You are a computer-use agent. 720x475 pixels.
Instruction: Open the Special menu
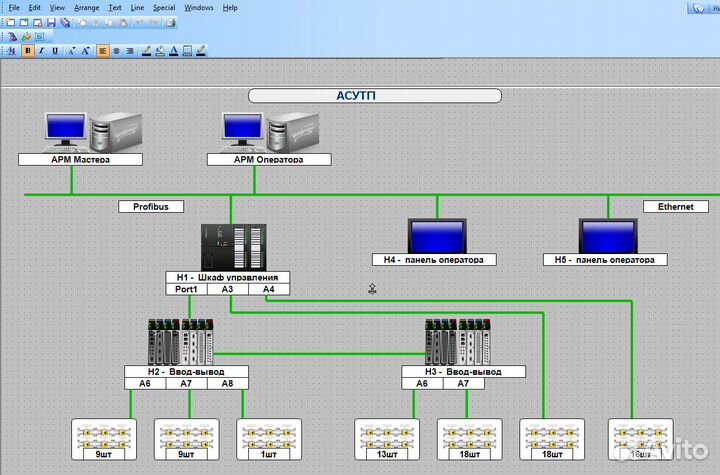pyautogui.click(x=163, y=7)
